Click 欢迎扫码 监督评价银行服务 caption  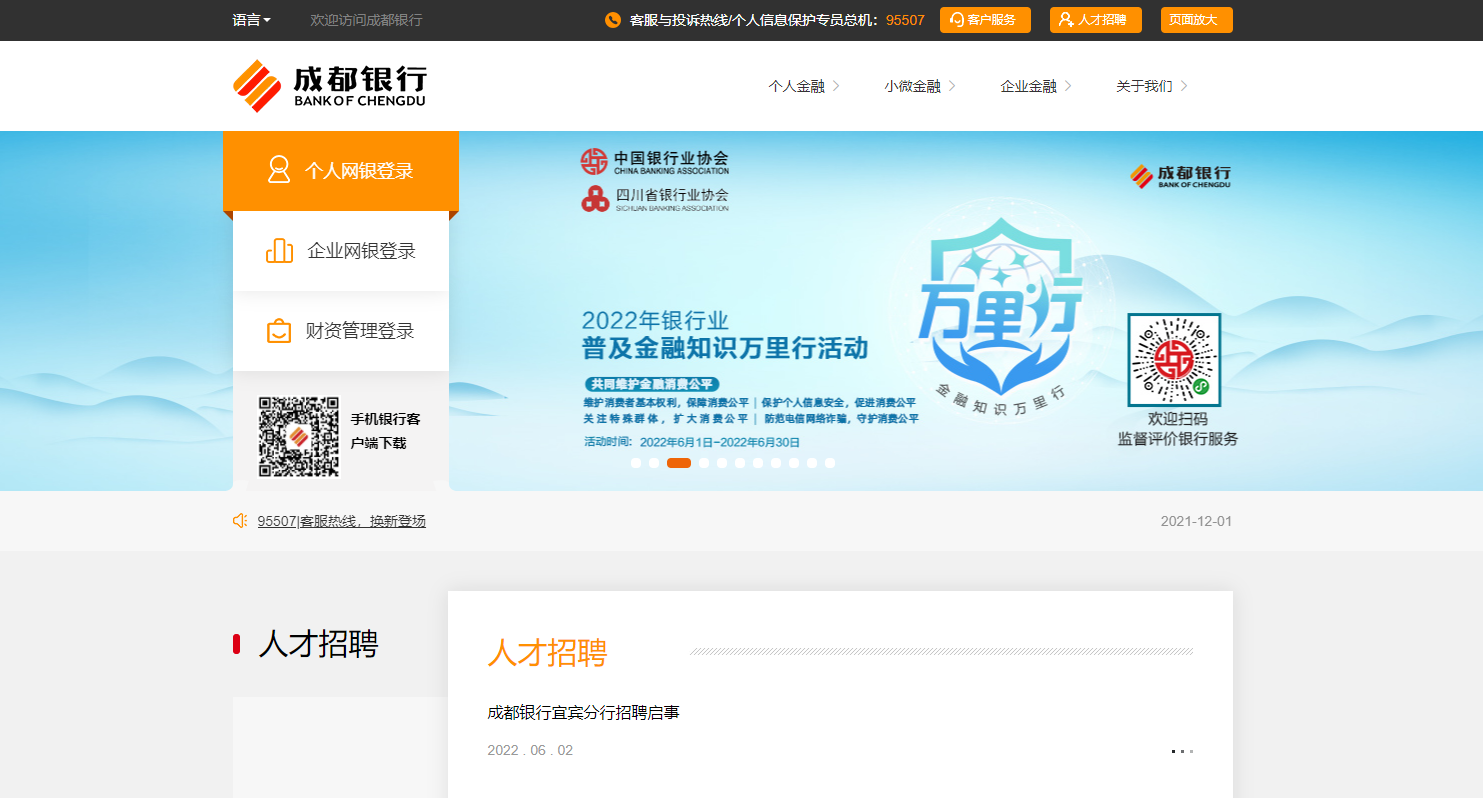(x=1178, y=429)
